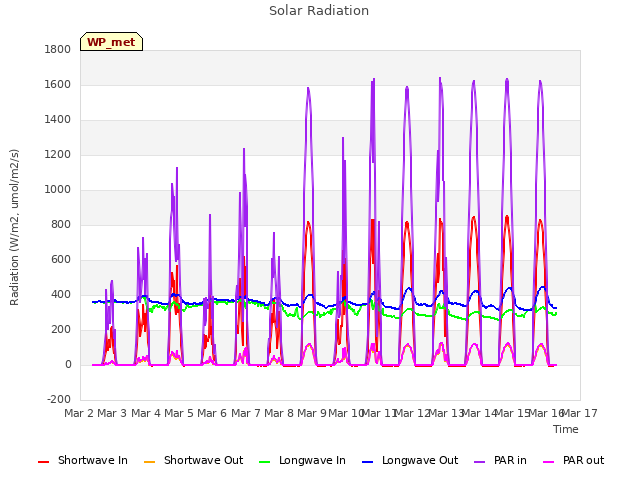Click the Mar 7 x-axis label
This screenshot has height=480, width=640.
pyautogui.click(x=246, y=413)
